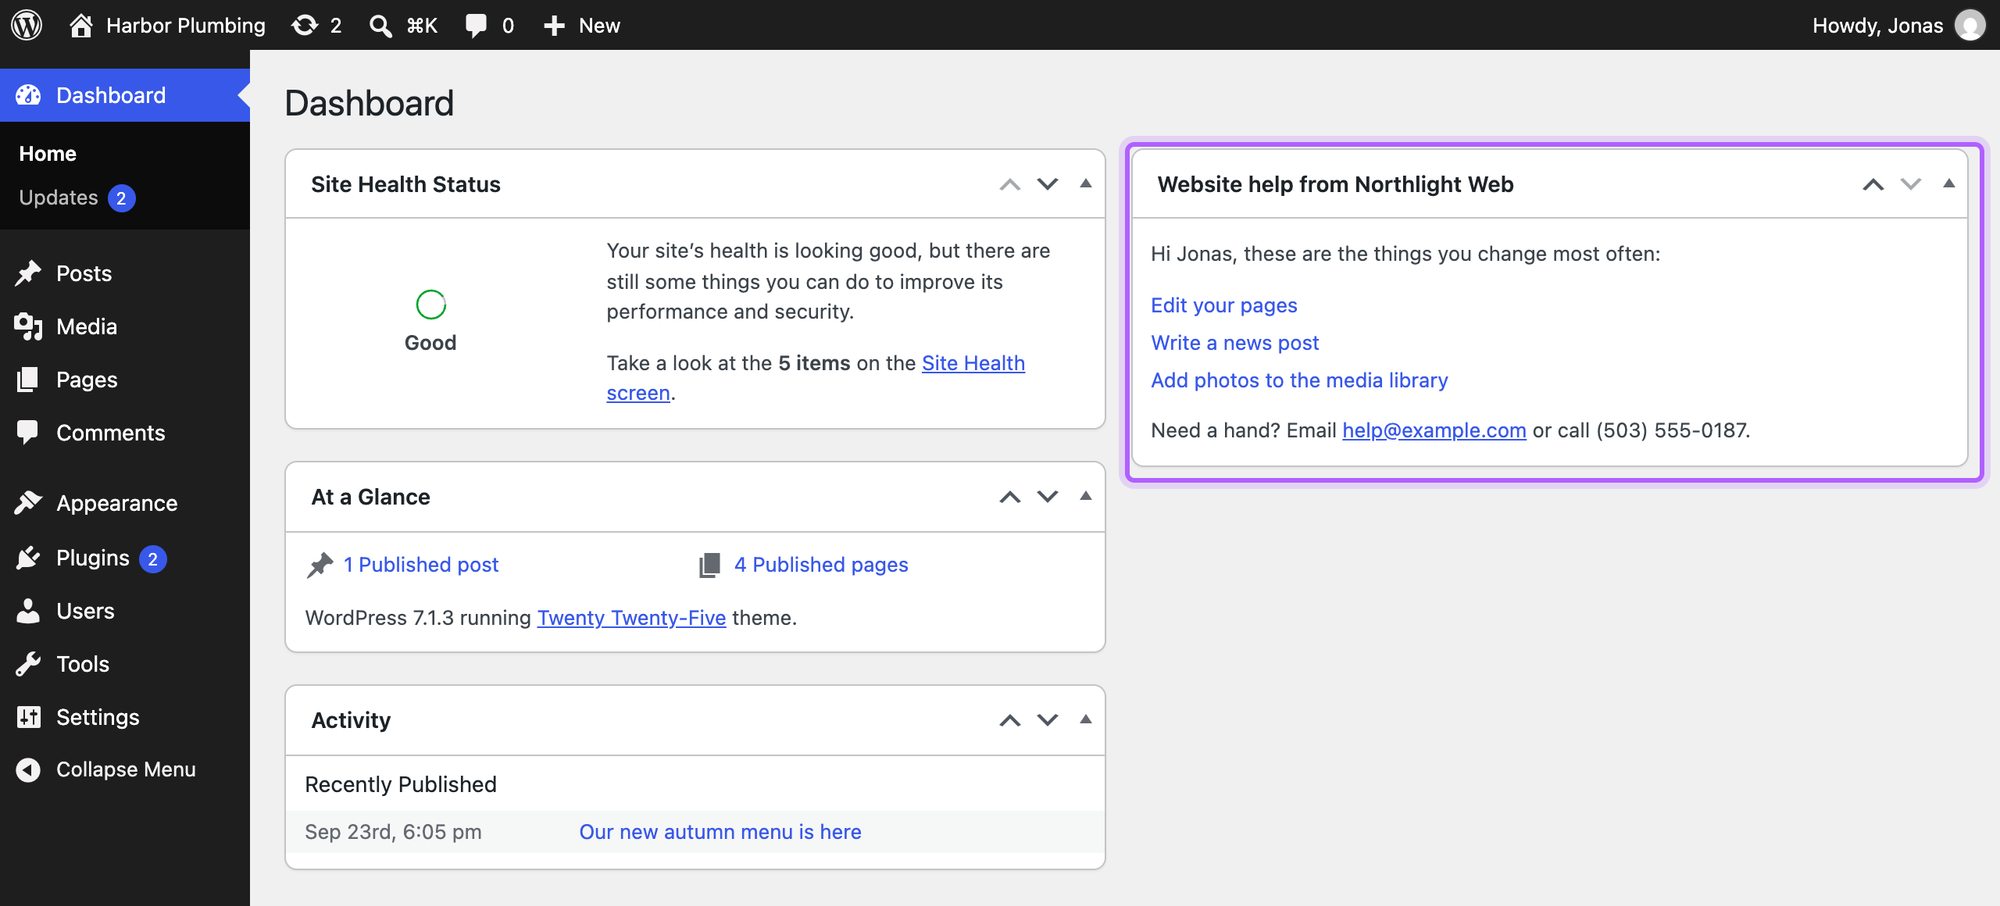Click the Plugins plug icon
Image resolution: width=2000 pixels, height=906 pixels.
coord(28,557)
